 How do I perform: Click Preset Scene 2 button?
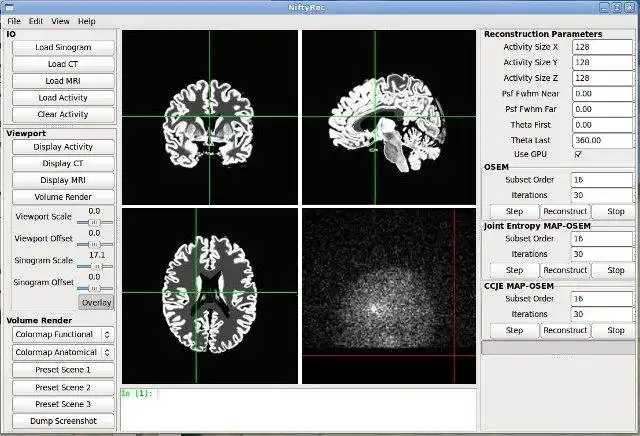tap(63, 387)
